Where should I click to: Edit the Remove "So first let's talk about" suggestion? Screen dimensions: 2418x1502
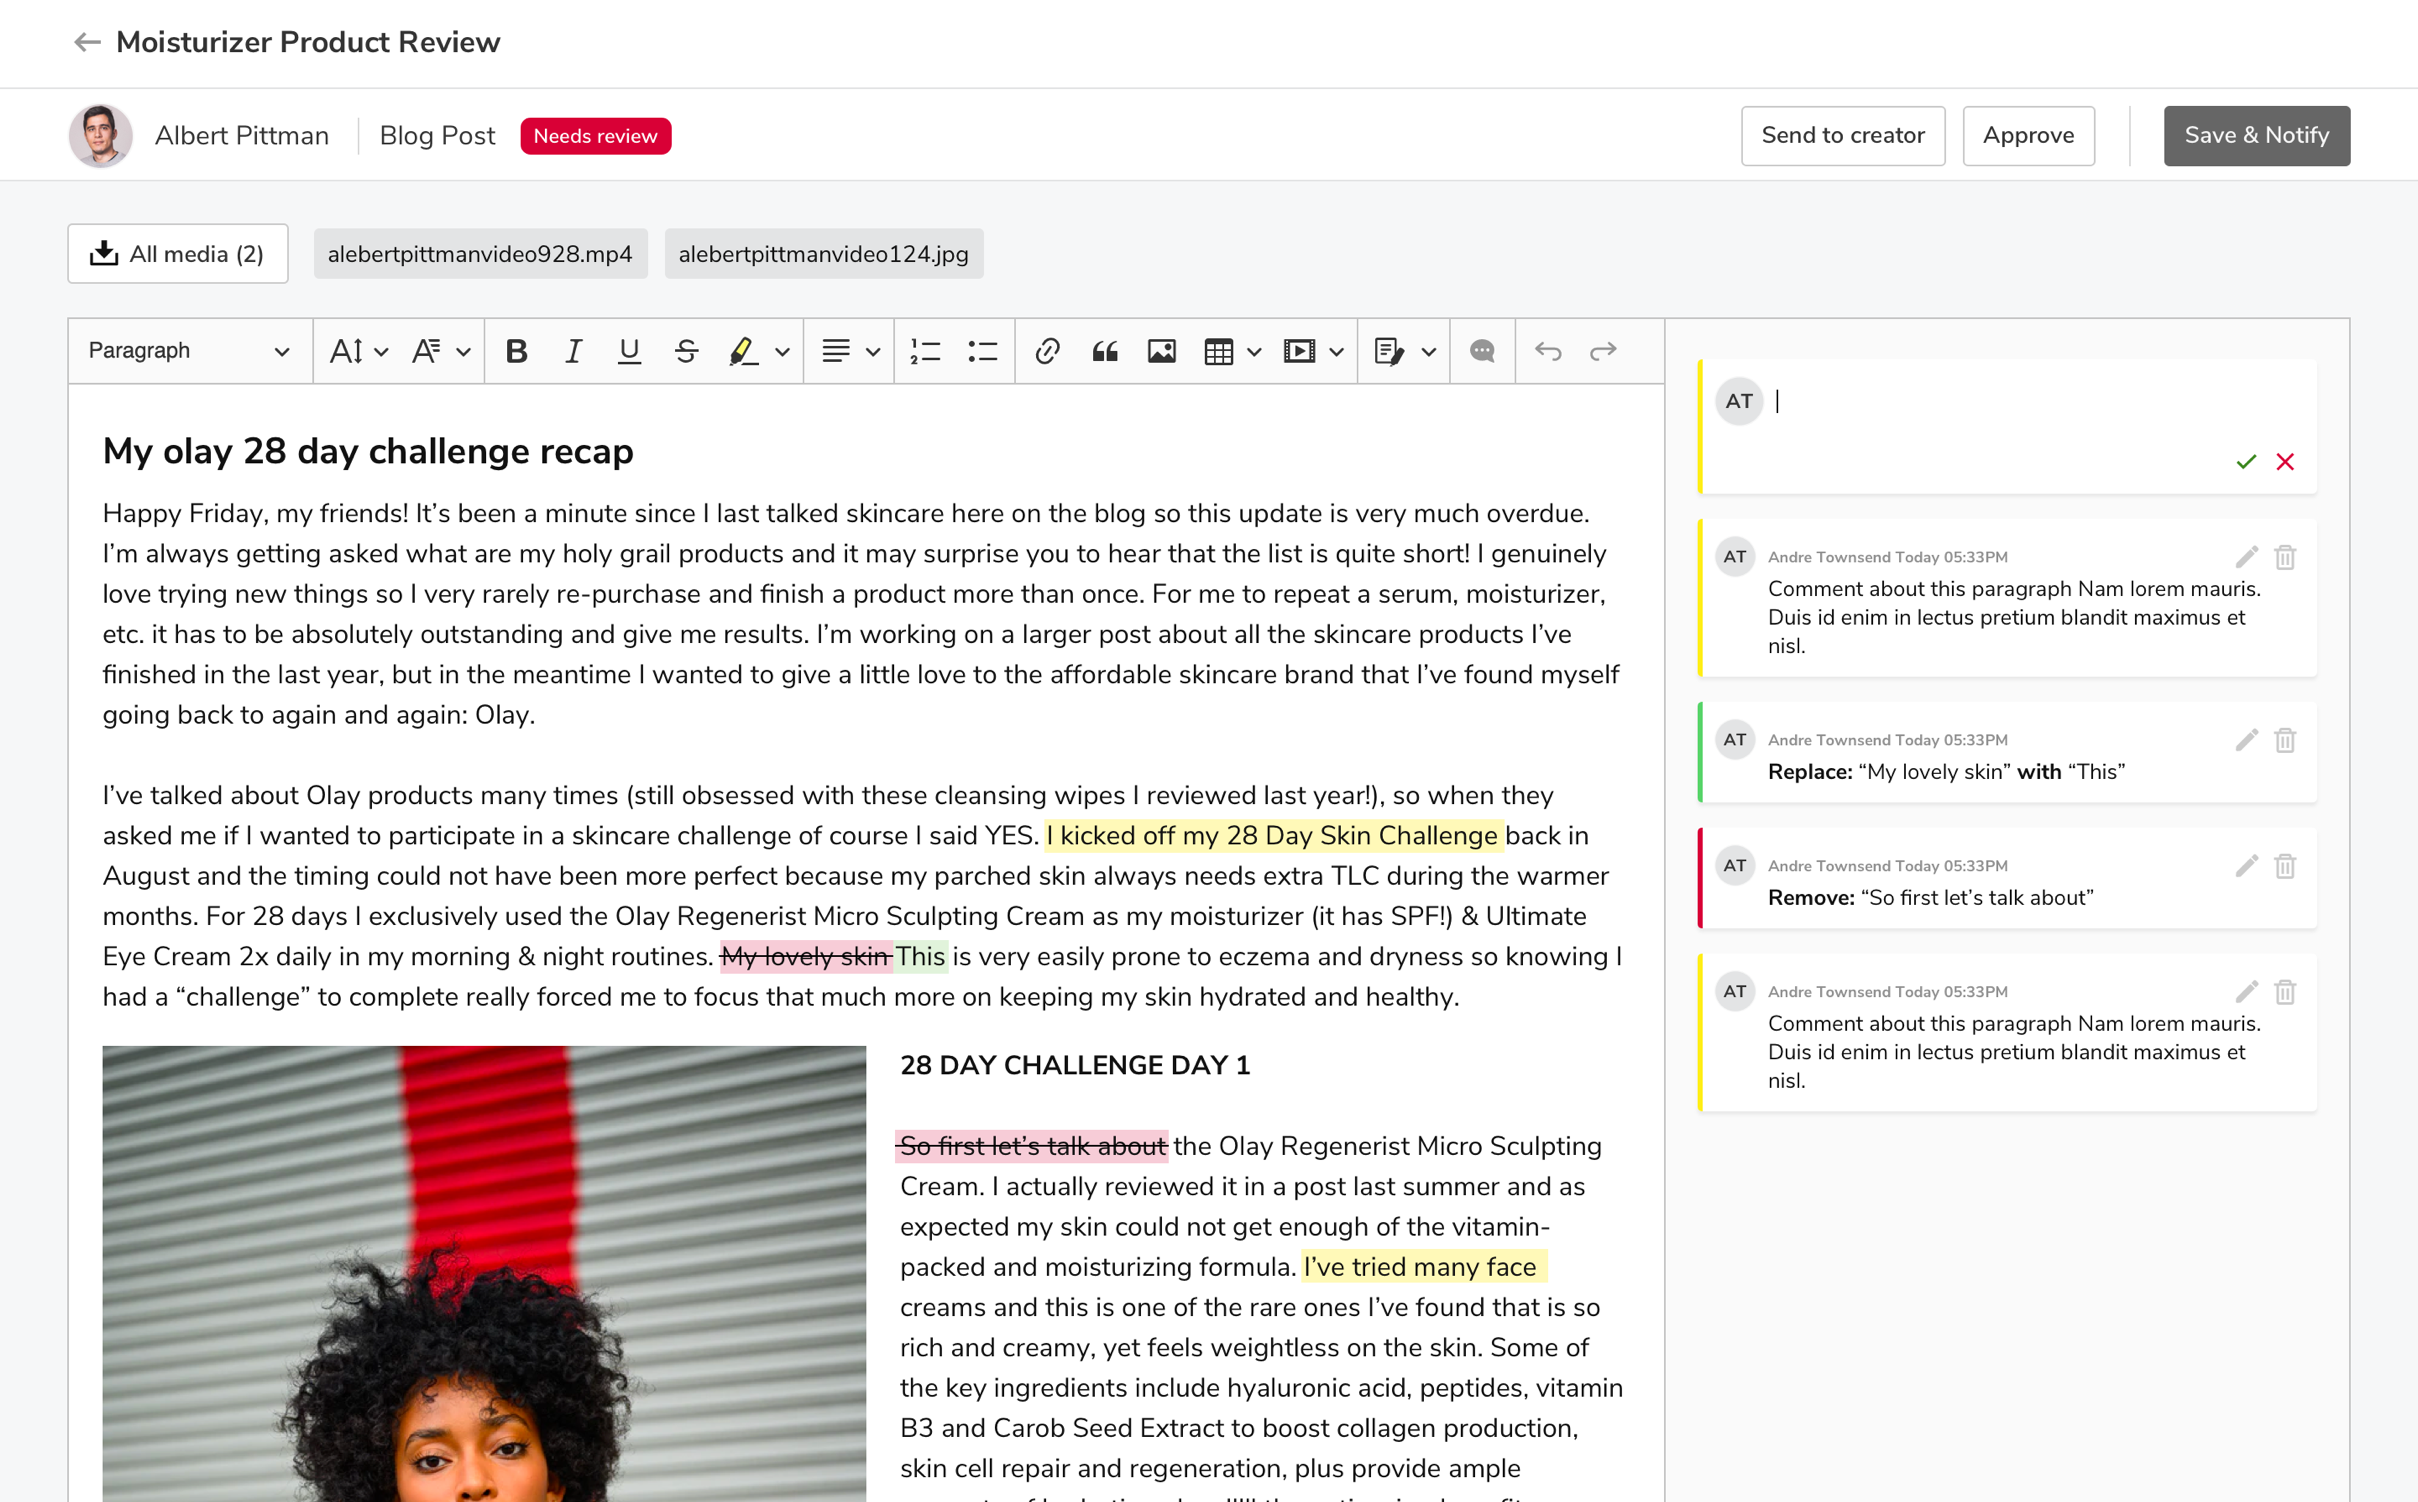(2246, 866)
